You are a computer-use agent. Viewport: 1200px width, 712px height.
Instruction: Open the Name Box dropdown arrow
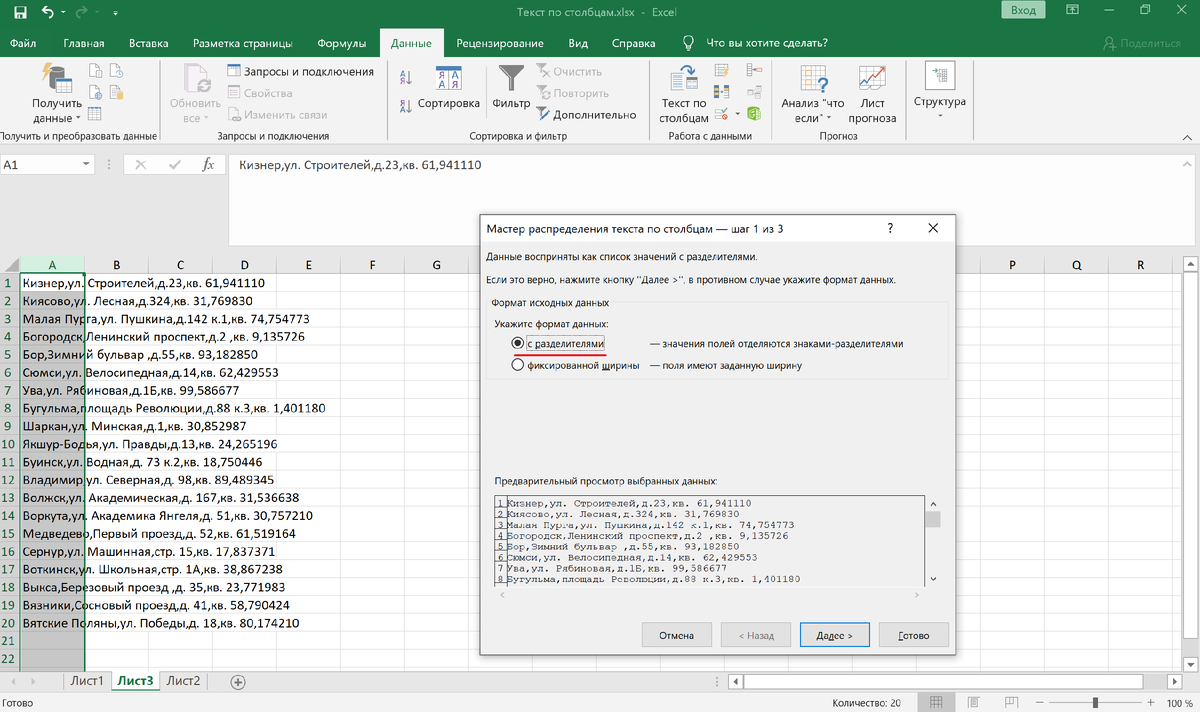coord(87,165)
